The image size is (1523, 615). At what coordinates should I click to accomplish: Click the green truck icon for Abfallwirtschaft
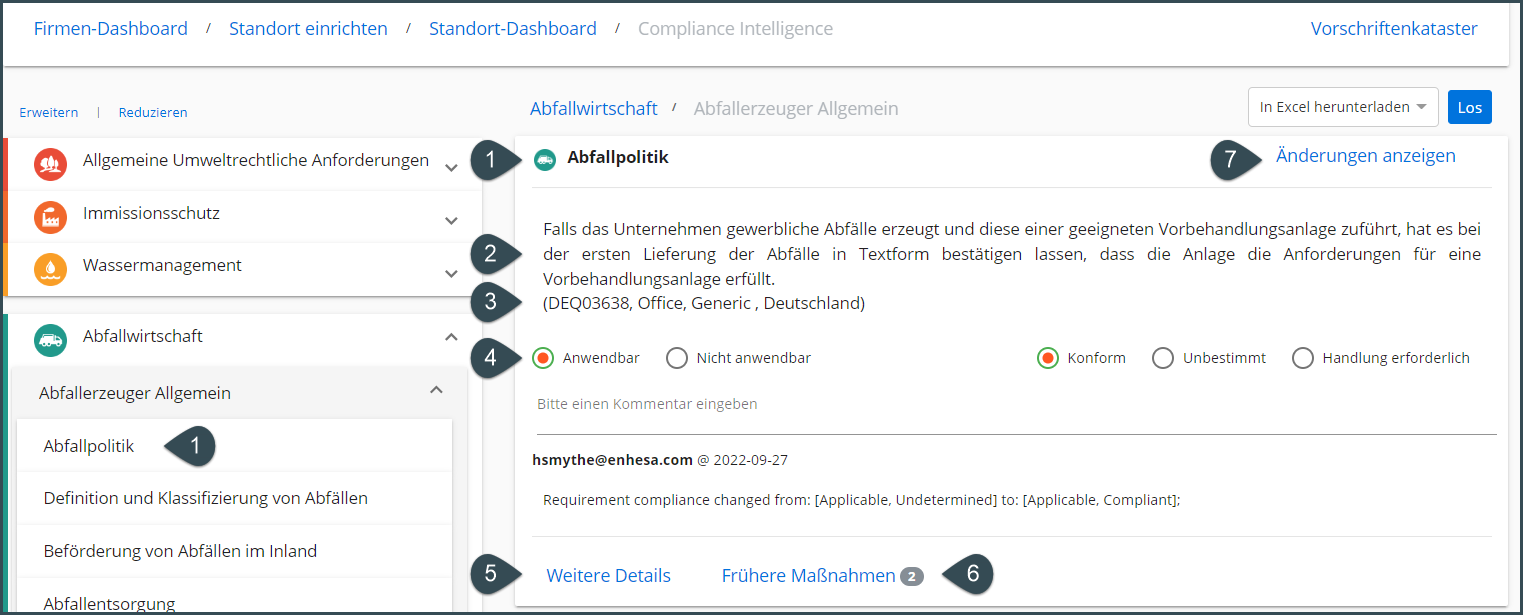[50, 340]
